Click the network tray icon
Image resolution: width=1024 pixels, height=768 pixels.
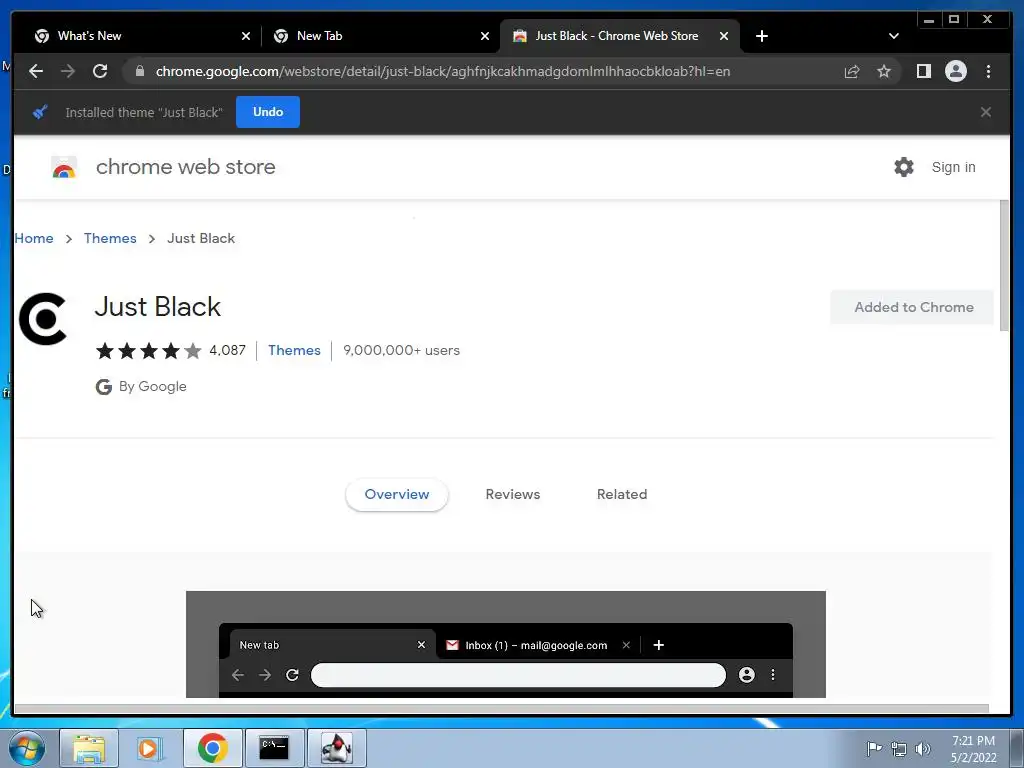tap(899, 749)
